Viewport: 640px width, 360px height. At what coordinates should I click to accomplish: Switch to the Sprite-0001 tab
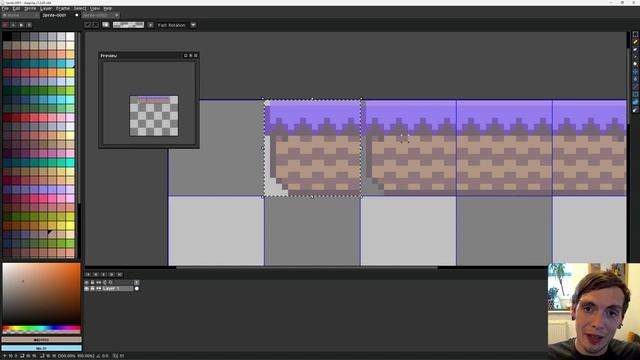click(x=60, y=15)
